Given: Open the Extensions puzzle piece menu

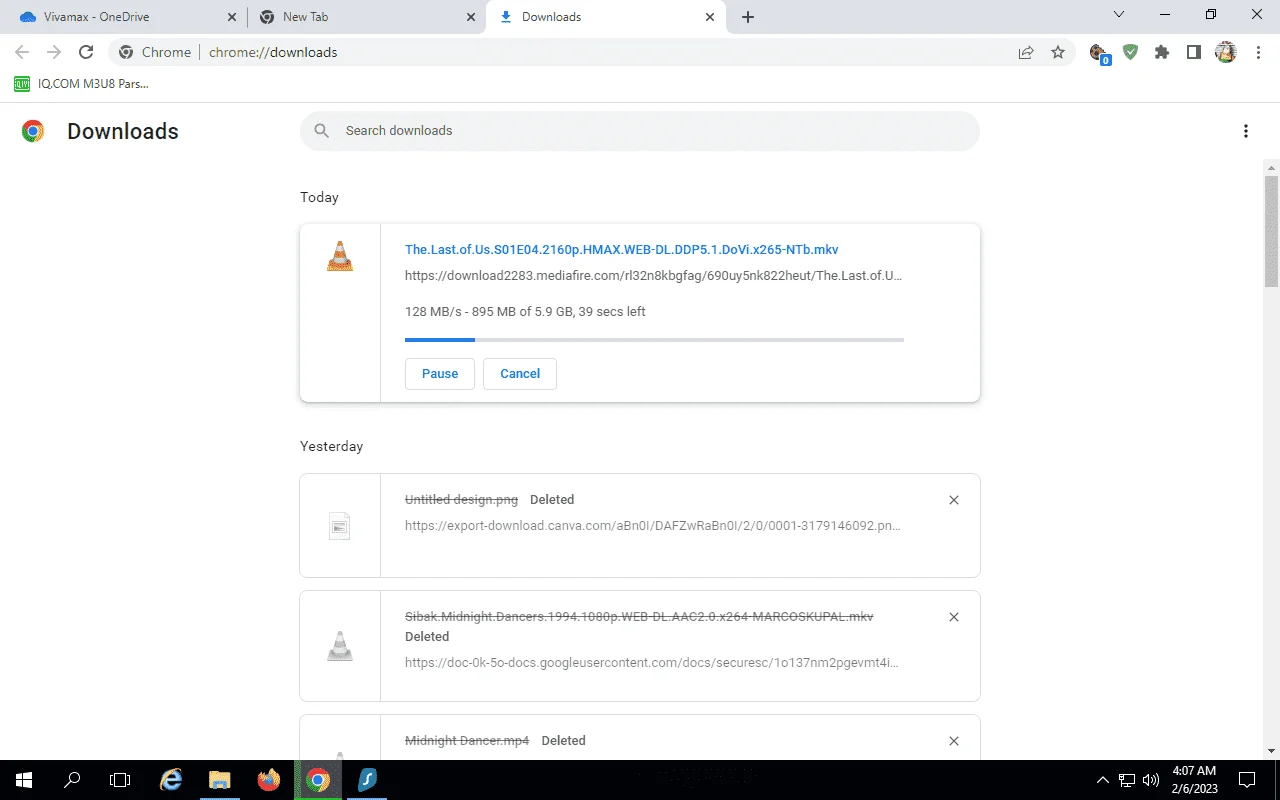Looking at the screenshot, I should tap(1162, 52).
